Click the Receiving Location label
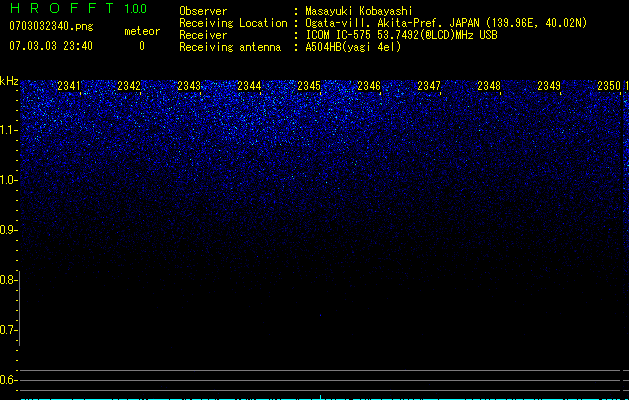The image size is (629, 400). pyautogui.click(x=233, y=23)
